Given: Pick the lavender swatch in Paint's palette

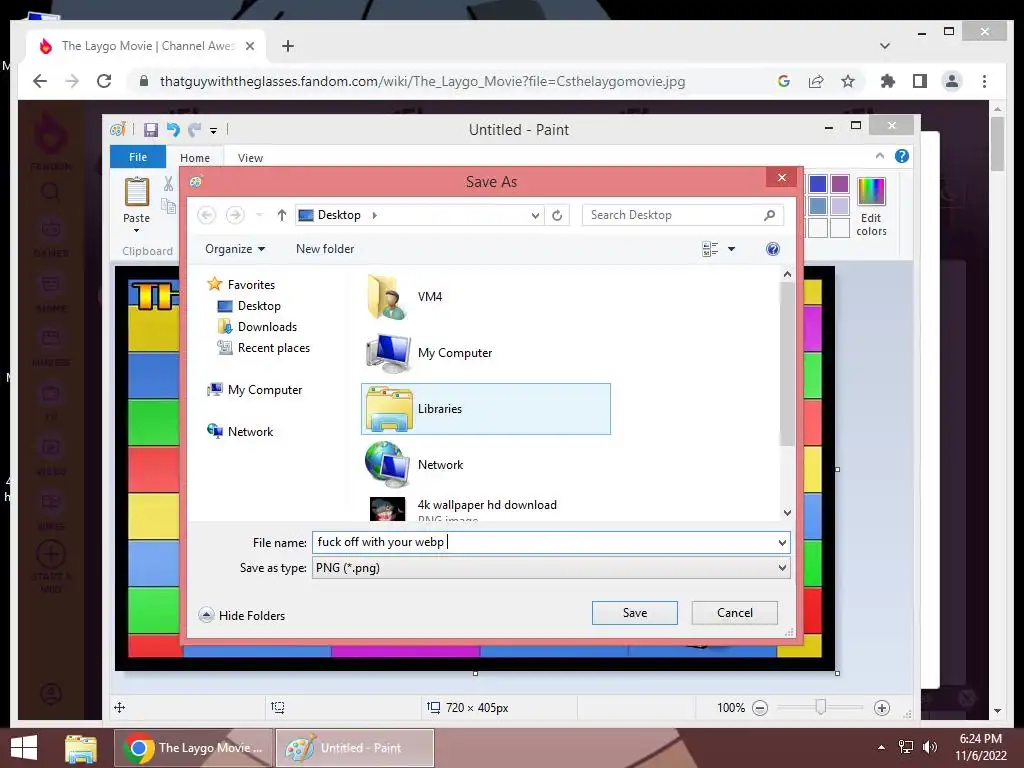Looking at the screenshot, I should coord(840,206).
